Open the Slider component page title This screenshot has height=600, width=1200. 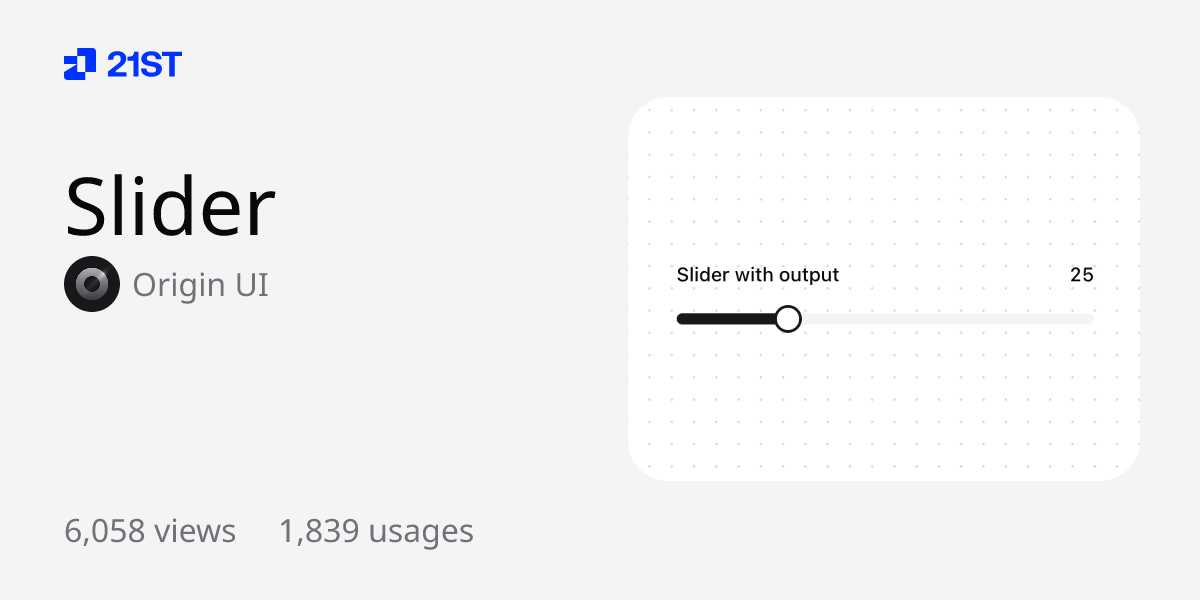click(170, 205)
